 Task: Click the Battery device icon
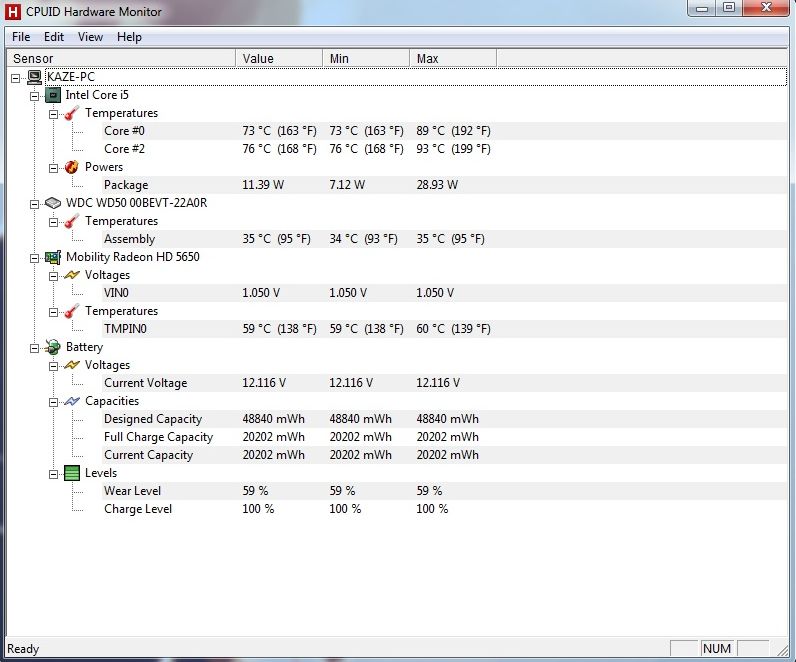tap(53, 347)
